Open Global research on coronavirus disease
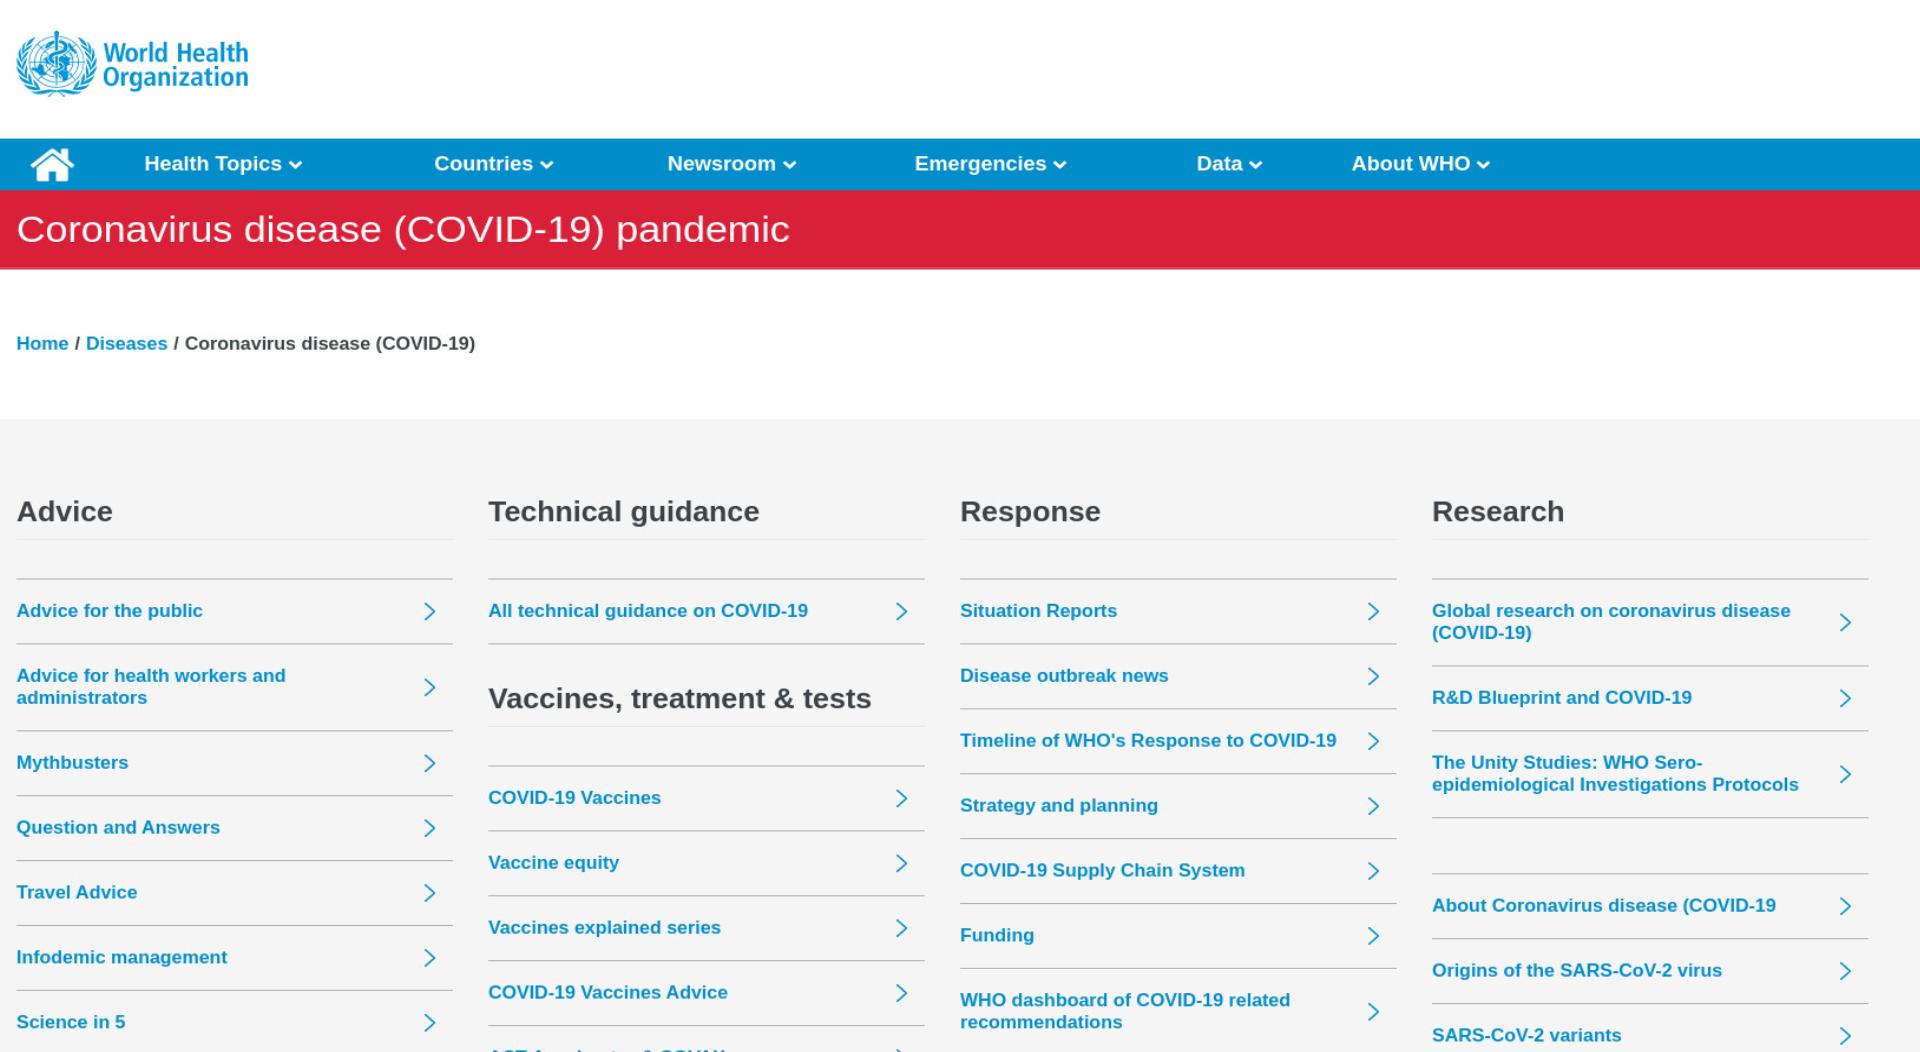This screenshot has height=1052, width=1920. click(1611, 622)
